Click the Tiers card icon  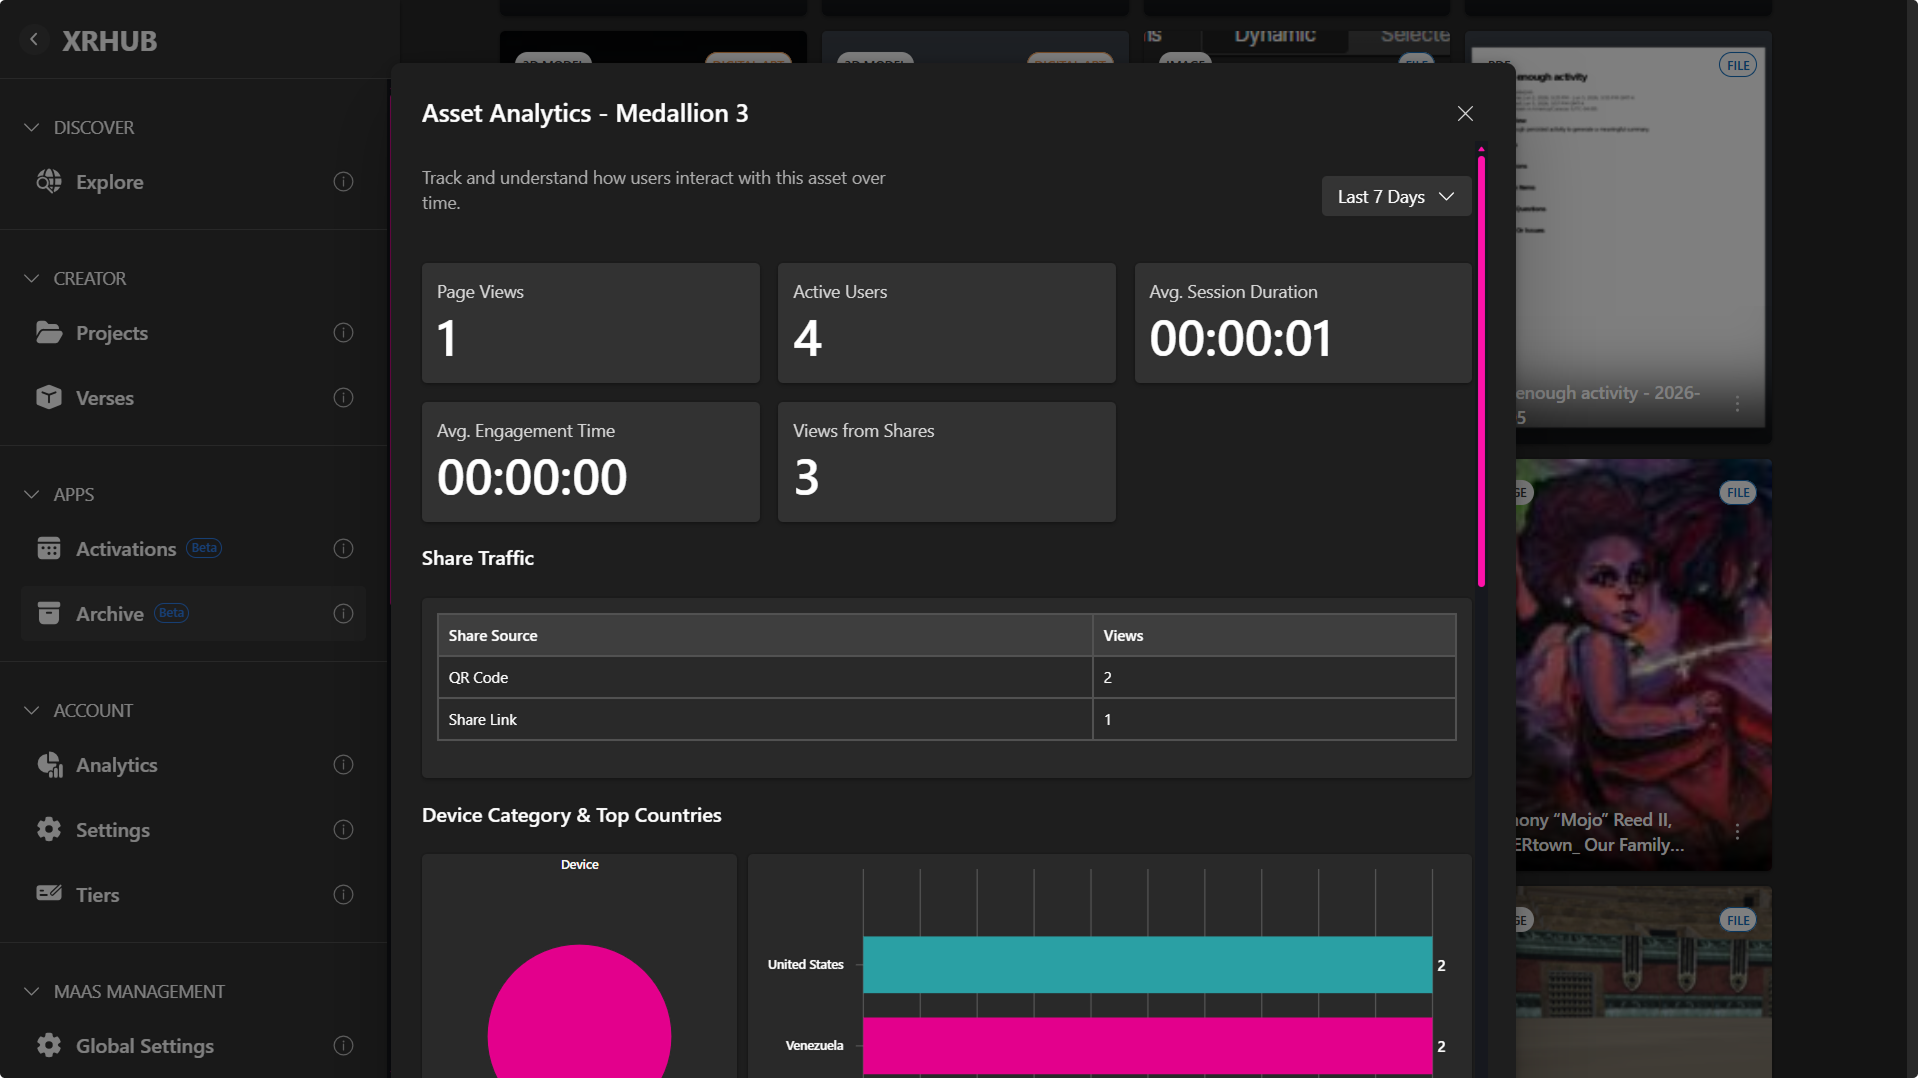pos(49,893)
